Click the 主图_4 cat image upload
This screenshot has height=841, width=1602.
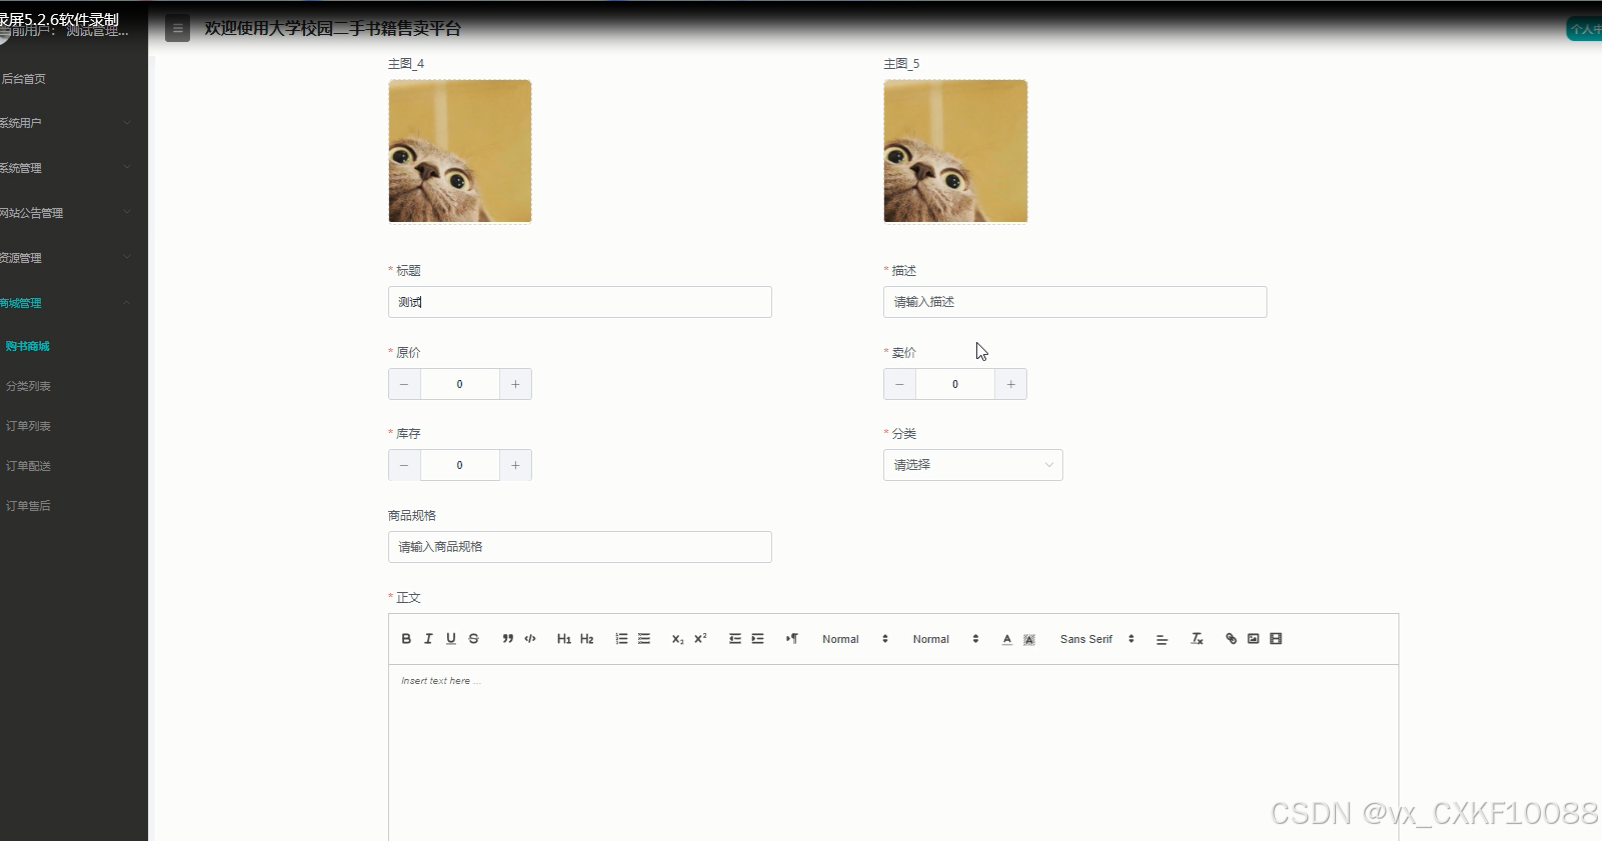click(460, 151)
